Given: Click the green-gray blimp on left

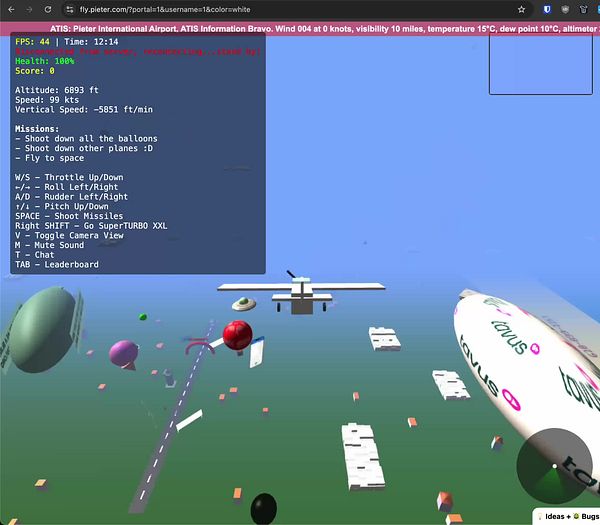Looking at the screenshot, I should 43,330.
